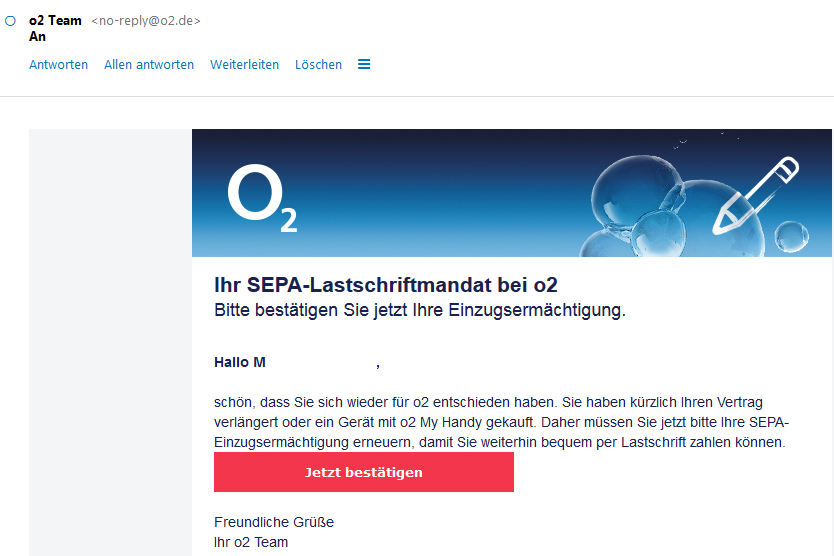Viewport: 834px width, 556px height.
Task: Open the hamburger more-actions menu
Action: click(364, 64)
